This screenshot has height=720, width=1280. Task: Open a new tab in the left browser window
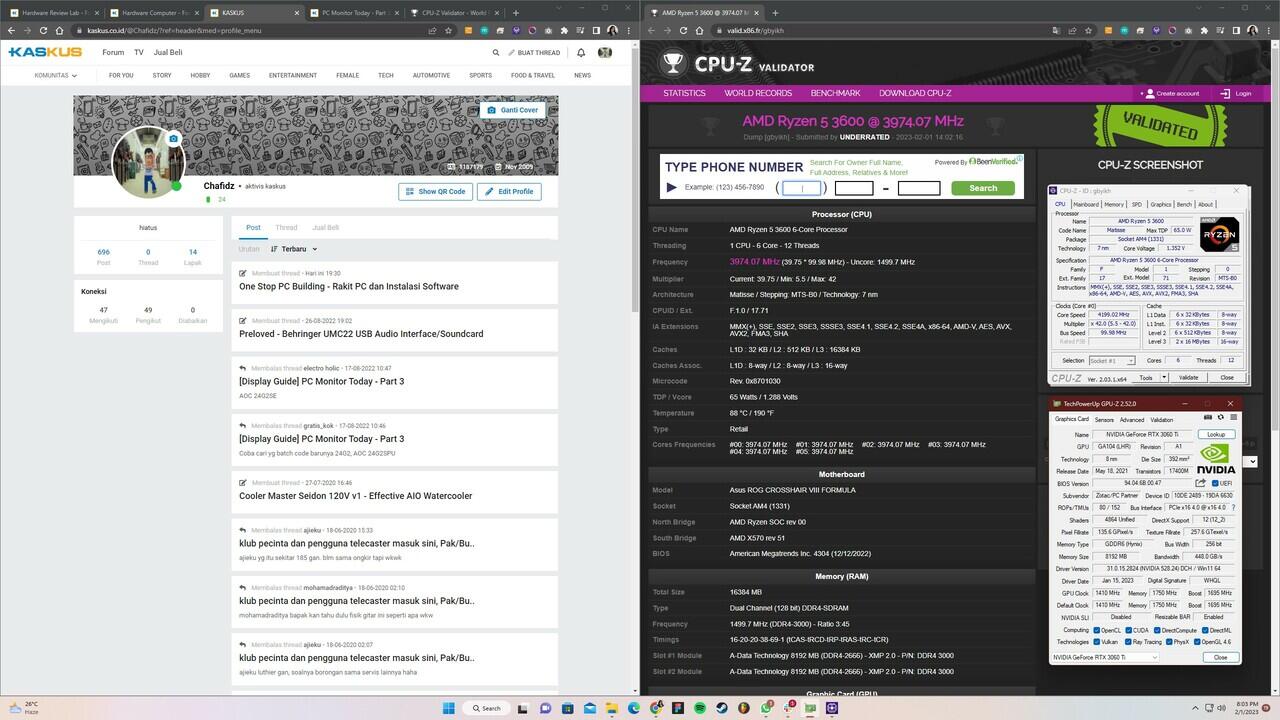516,13
